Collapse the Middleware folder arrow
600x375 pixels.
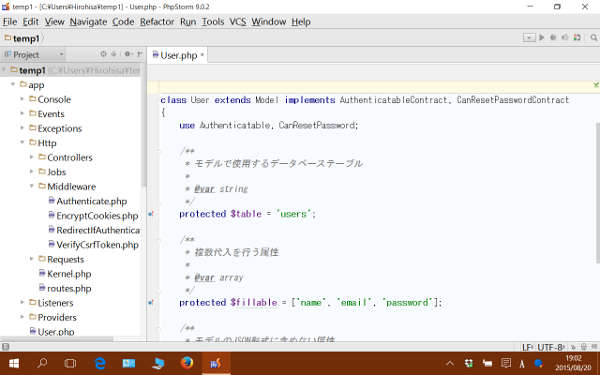click(32, 186)
